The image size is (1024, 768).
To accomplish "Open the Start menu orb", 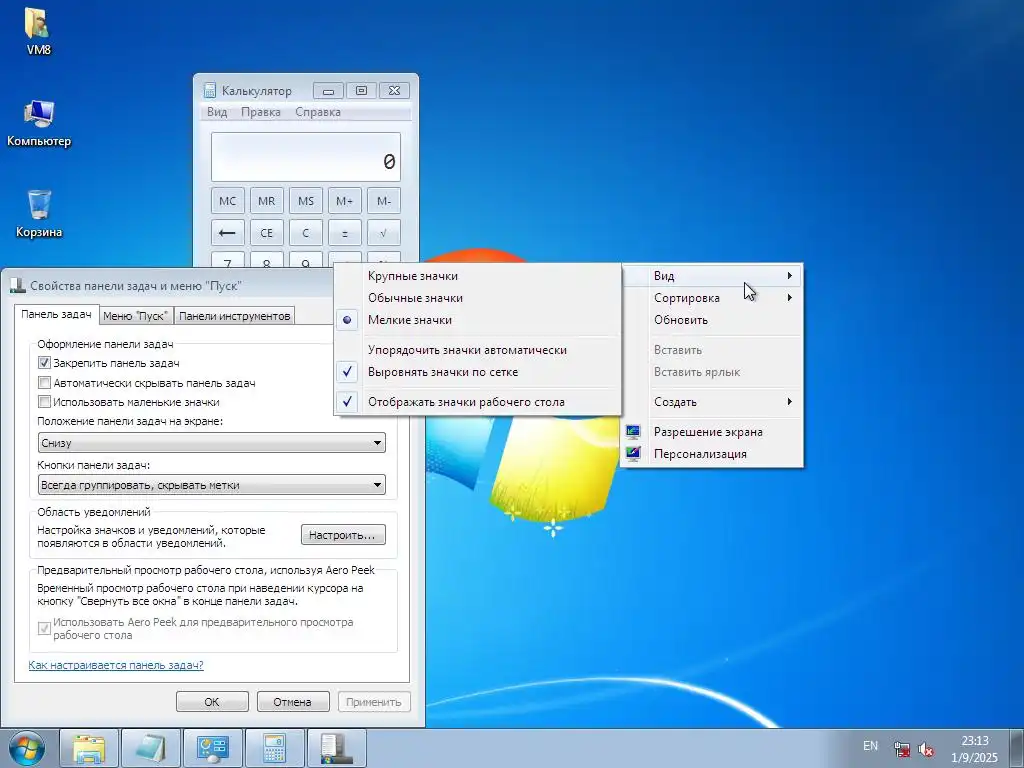I will (27, 749).
